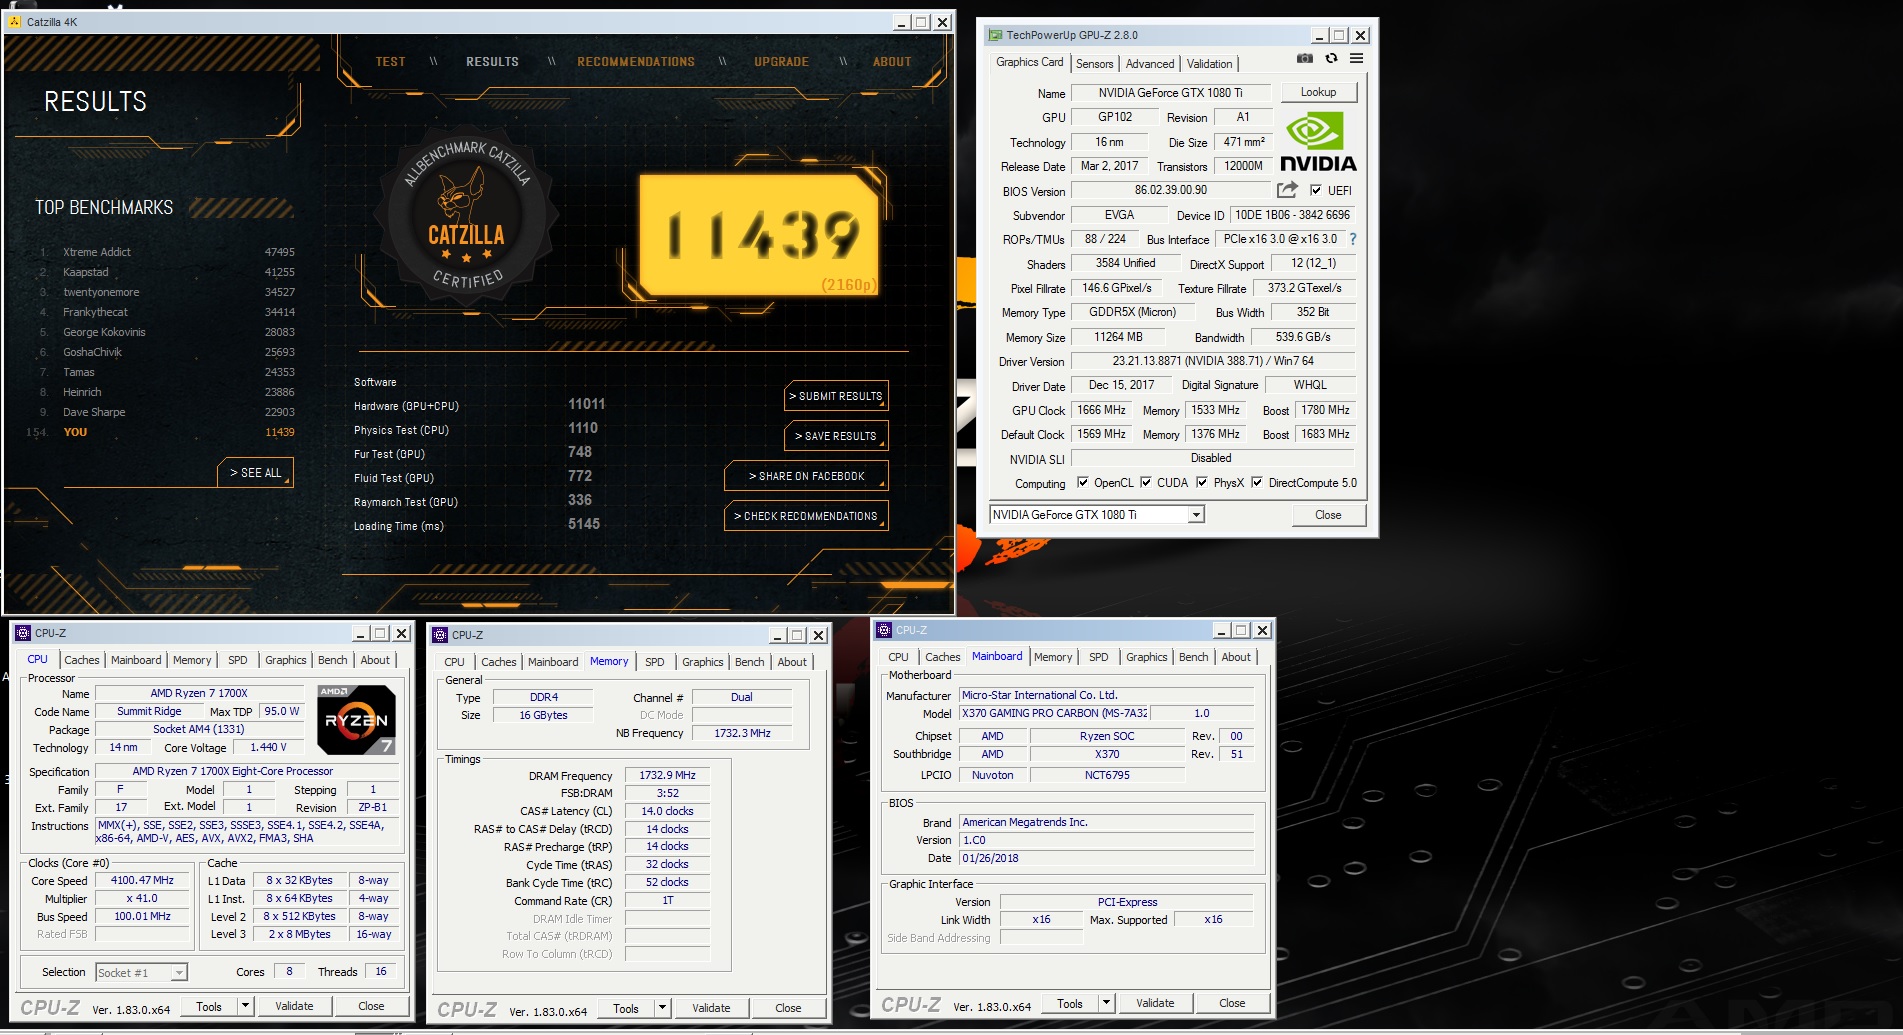Click Hardware (GPU+CPU) score 11011

(586, 404)
